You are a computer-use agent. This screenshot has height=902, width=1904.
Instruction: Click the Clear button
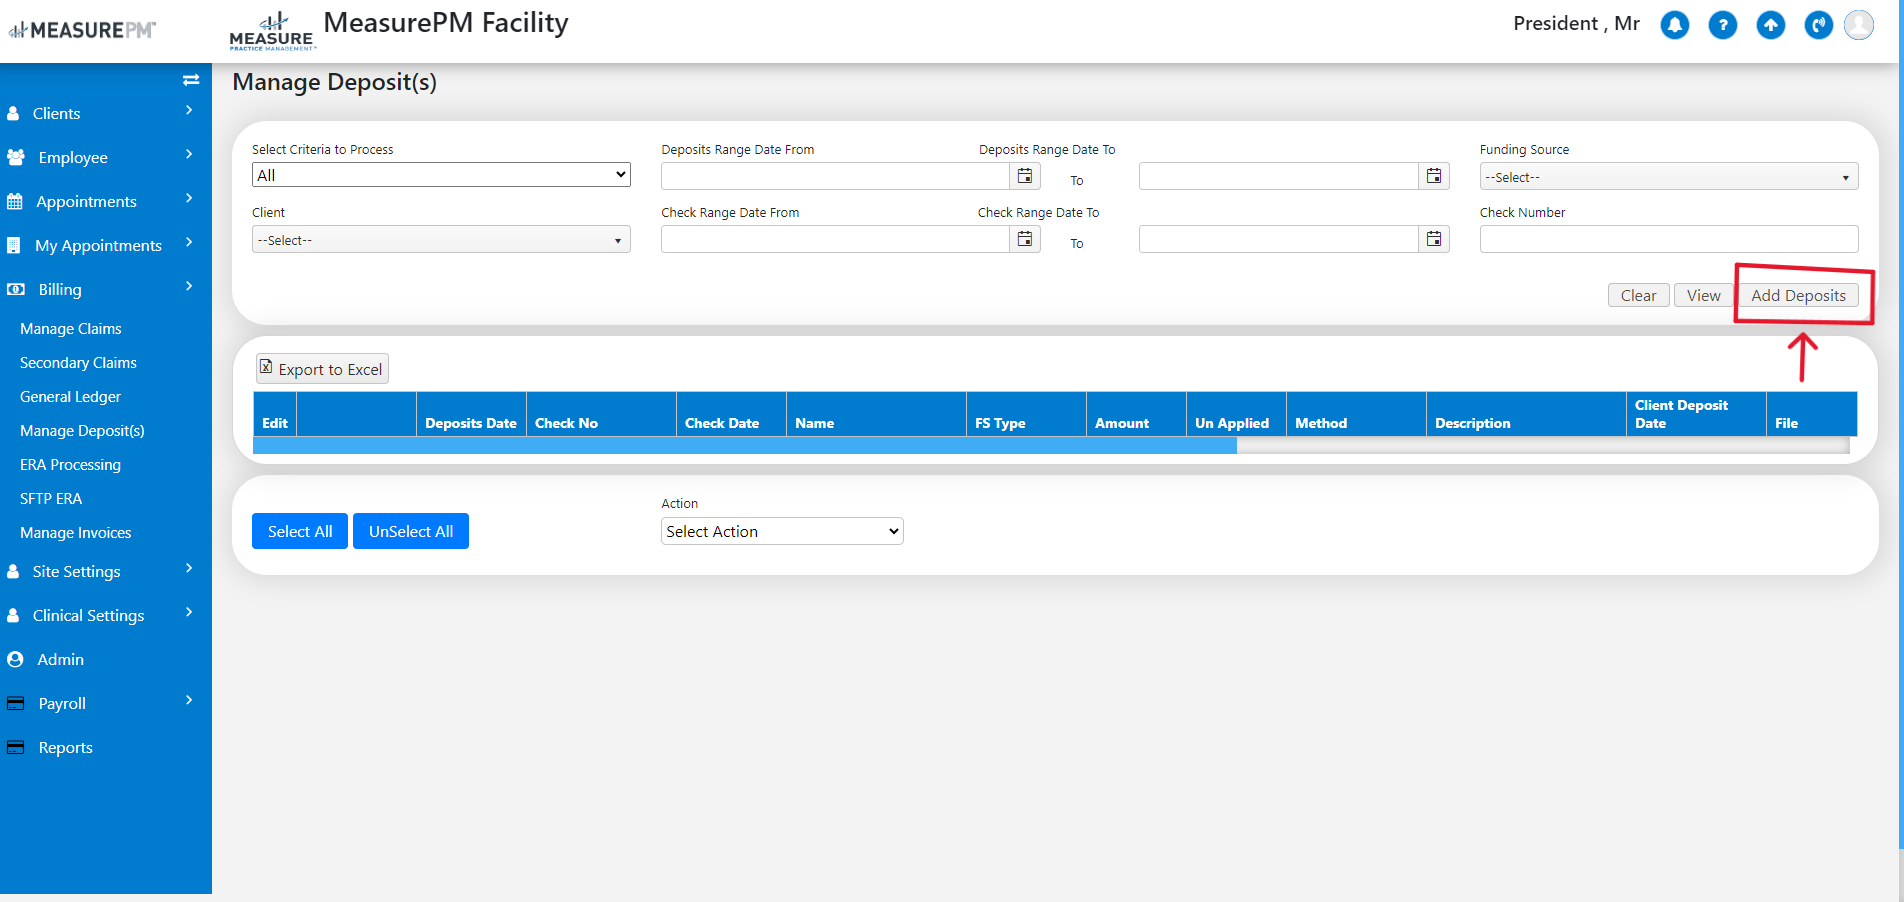click(1638, 295)
